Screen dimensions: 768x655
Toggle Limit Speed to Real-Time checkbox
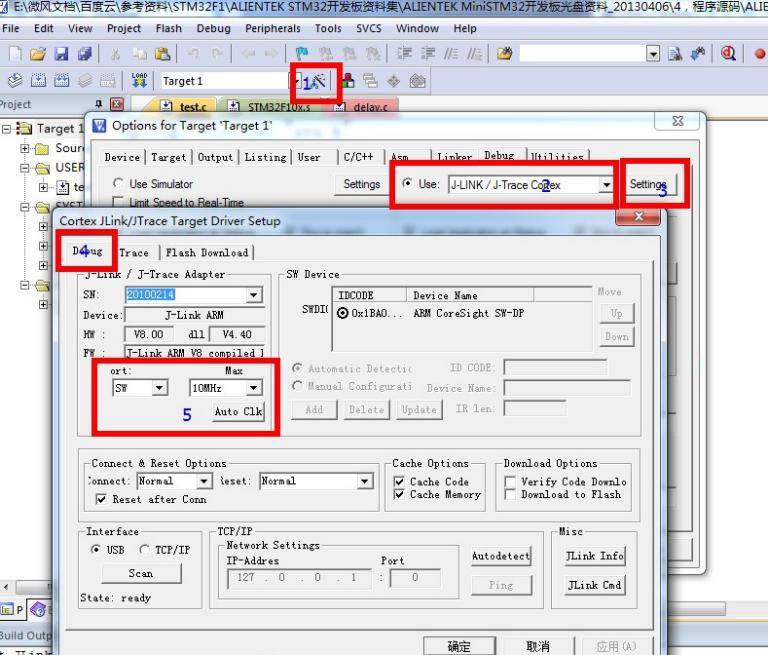[x=118, y=202]
